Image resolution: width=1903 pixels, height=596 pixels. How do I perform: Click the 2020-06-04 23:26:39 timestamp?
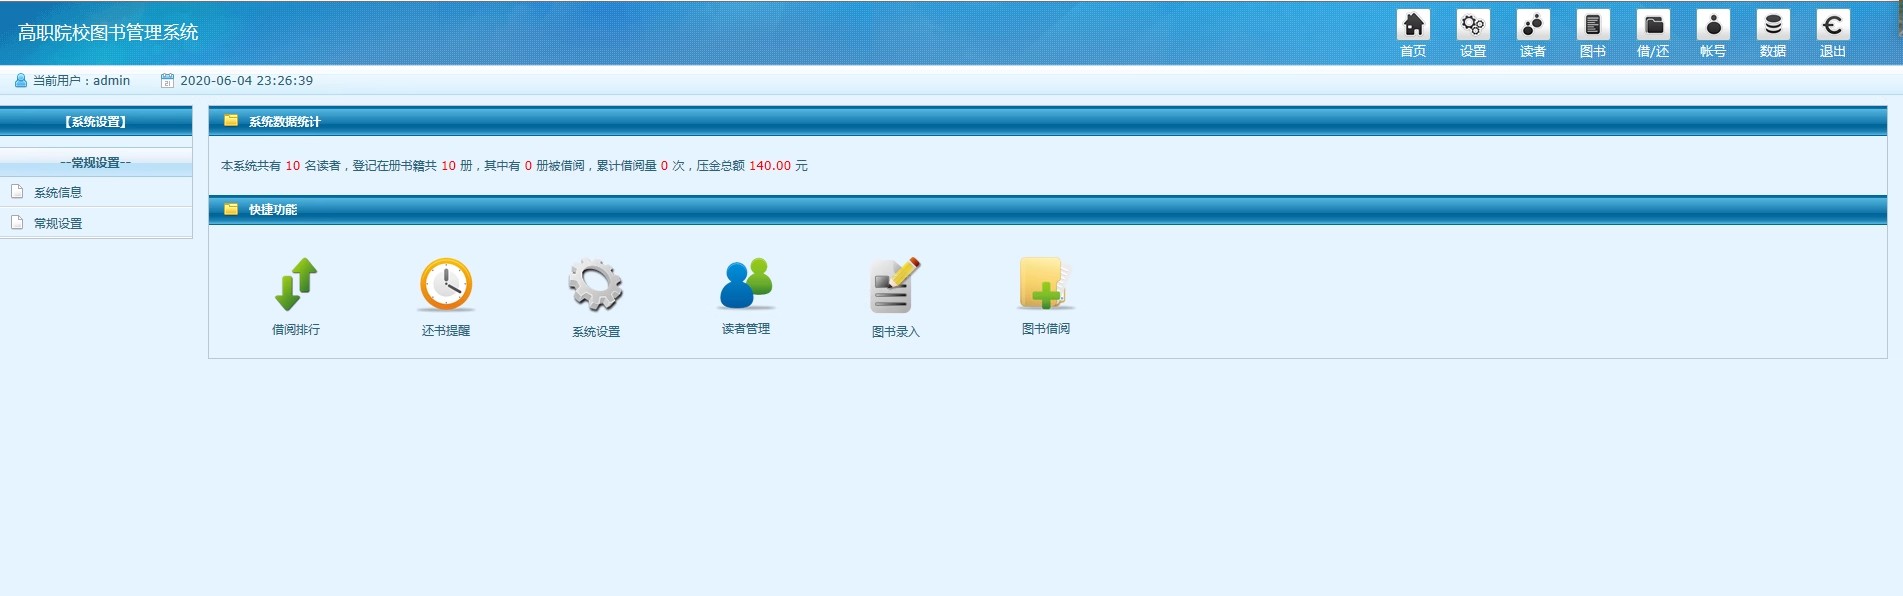click(246, 80)
